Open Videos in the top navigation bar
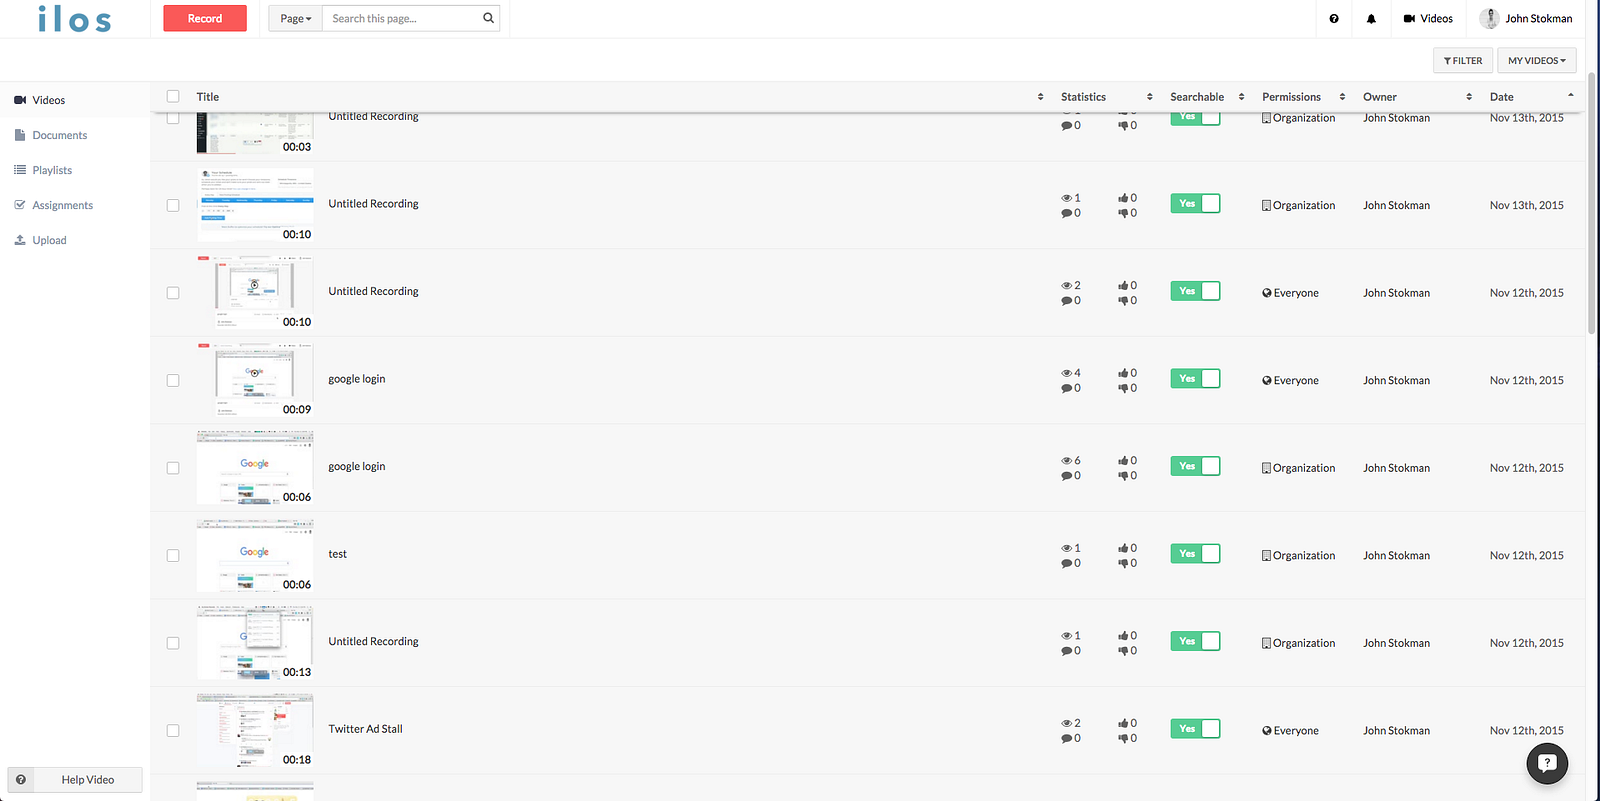 pos(1428,19)
